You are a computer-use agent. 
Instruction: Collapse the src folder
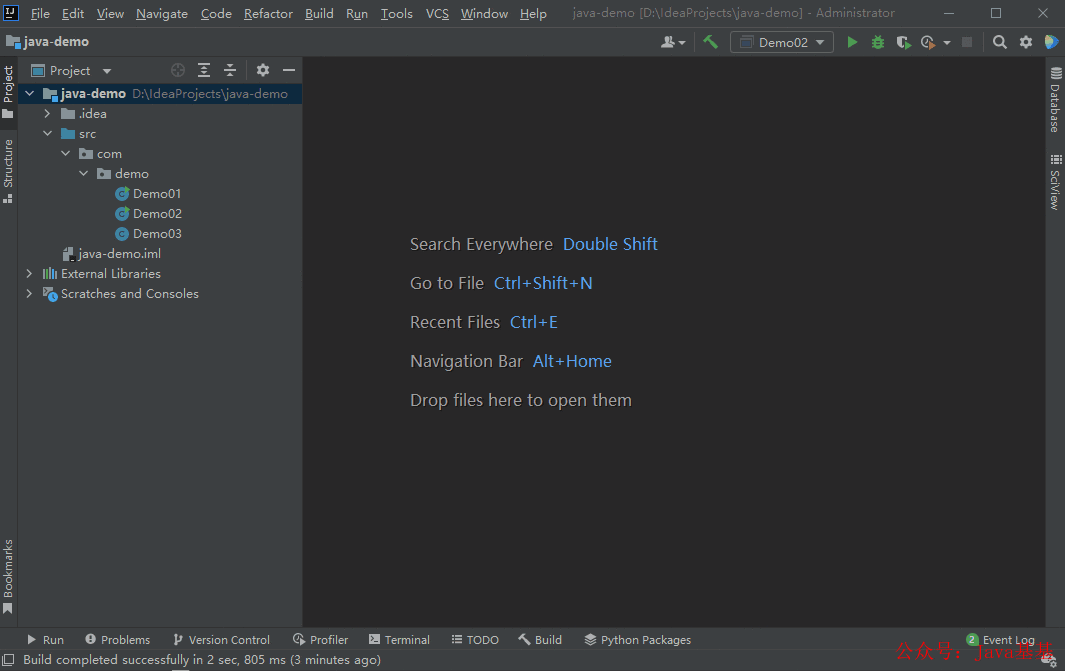tap(48, 134)
